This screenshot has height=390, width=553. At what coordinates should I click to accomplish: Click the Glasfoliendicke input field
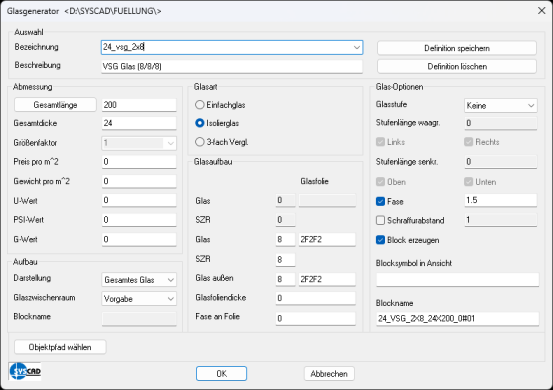tap(315, 298)
